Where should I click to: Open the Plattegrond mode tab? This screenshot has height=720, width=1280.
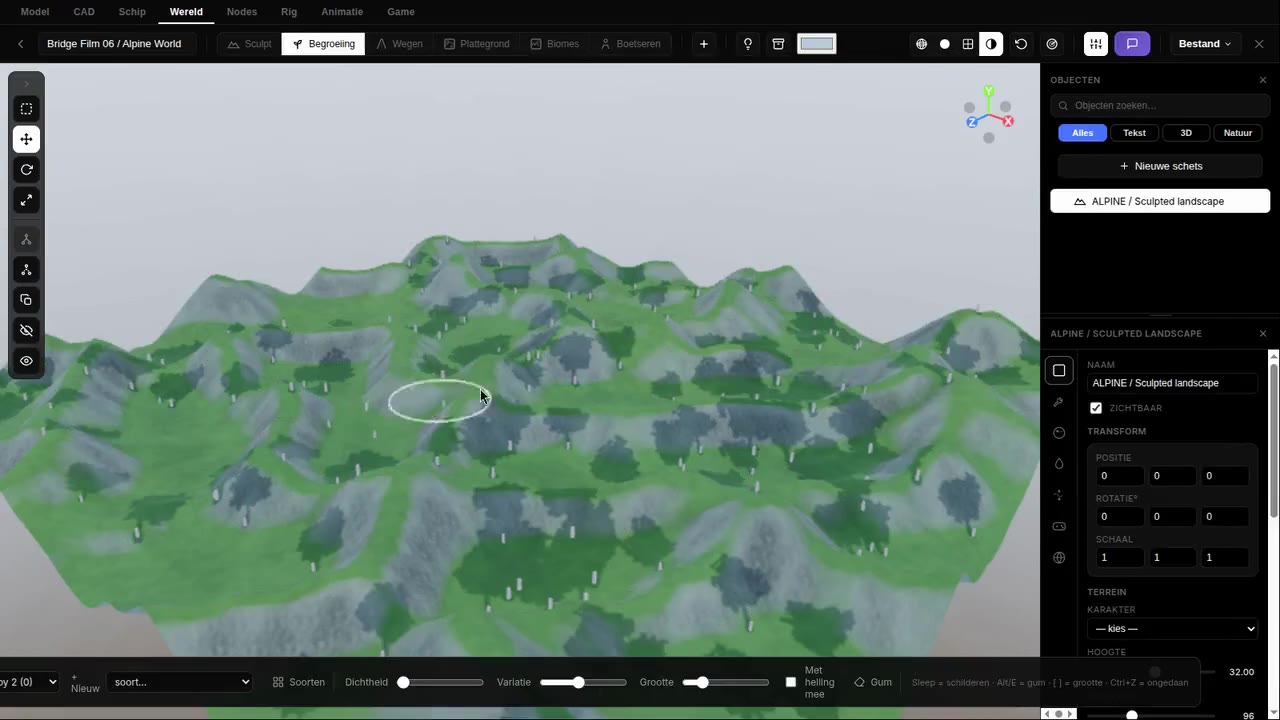click(477, 44)
